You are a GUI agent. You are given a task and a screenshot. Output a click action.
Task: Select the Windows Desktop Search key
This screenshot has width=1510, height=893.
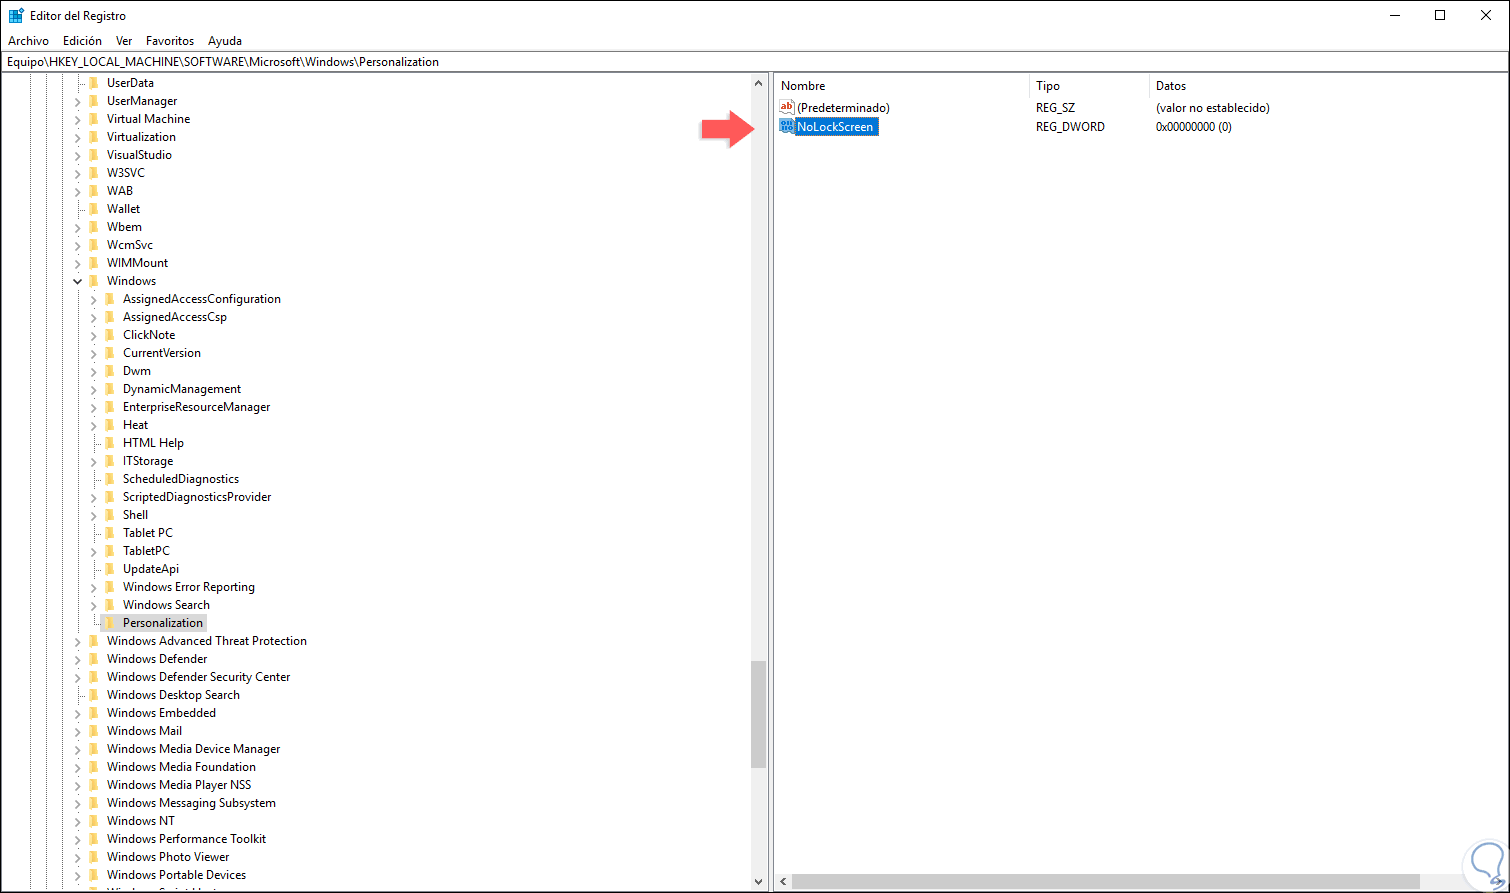pos(173,695)
